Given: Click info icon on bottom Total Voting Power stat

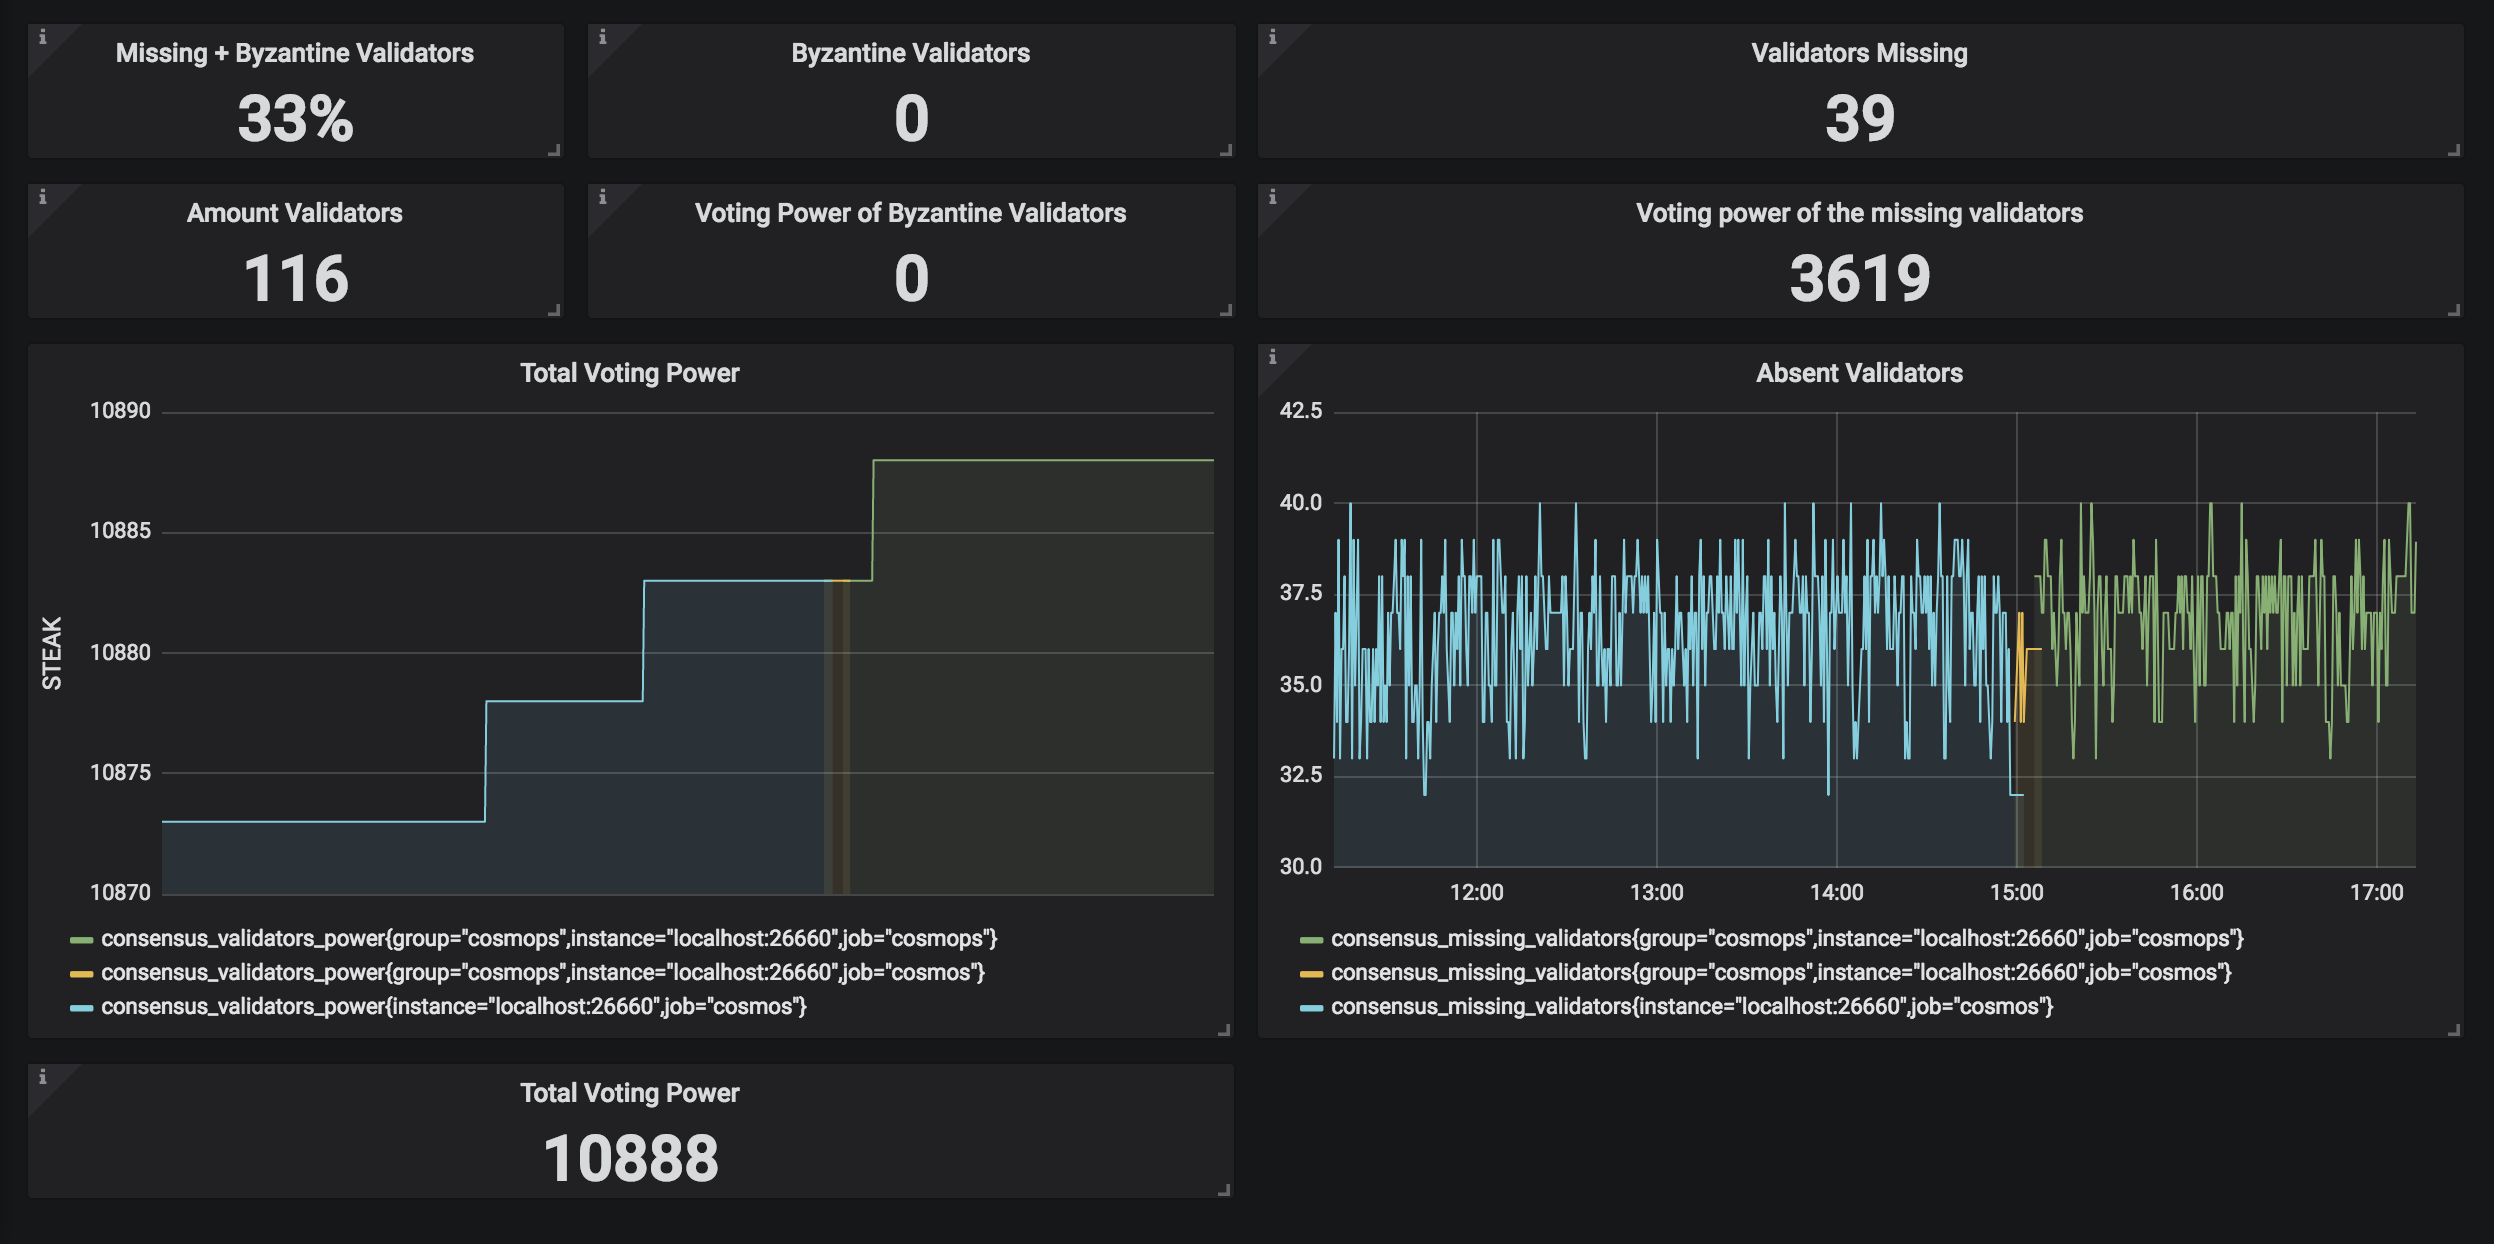Looking at the screenshot, I should [43, 1077].
